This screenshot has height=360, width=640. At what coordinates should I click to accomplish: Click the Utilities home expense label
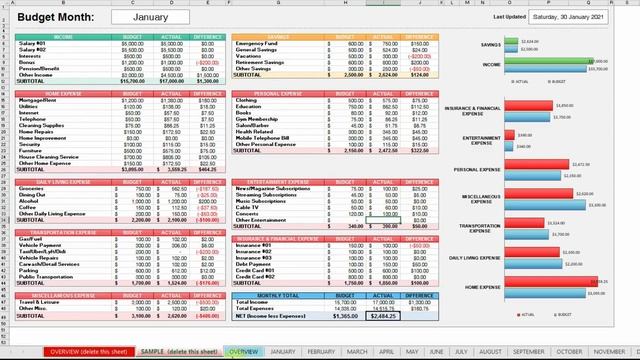coord(28,107)
